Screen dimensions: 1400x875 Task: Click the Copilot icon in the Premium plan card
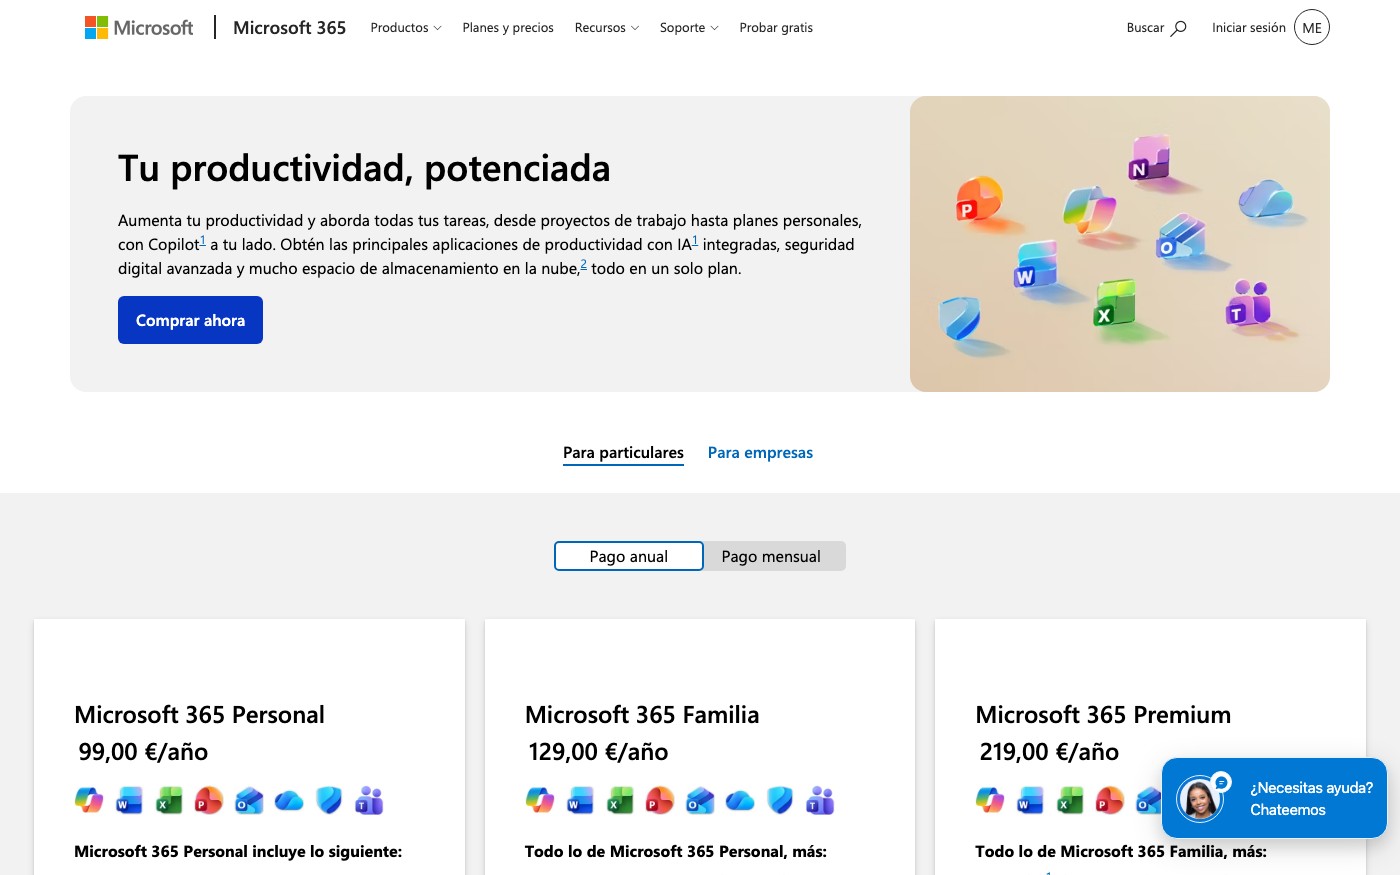(990, 800)
